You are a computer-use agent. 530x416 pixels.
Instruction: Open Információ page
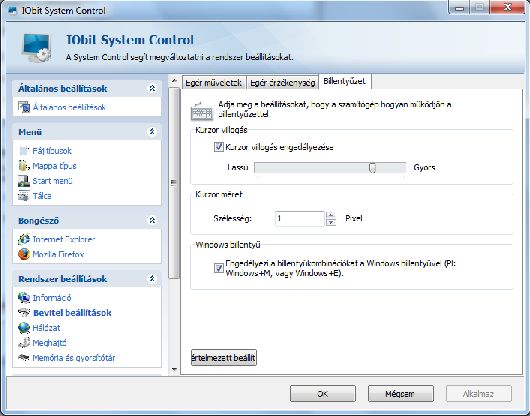(52, 298)
